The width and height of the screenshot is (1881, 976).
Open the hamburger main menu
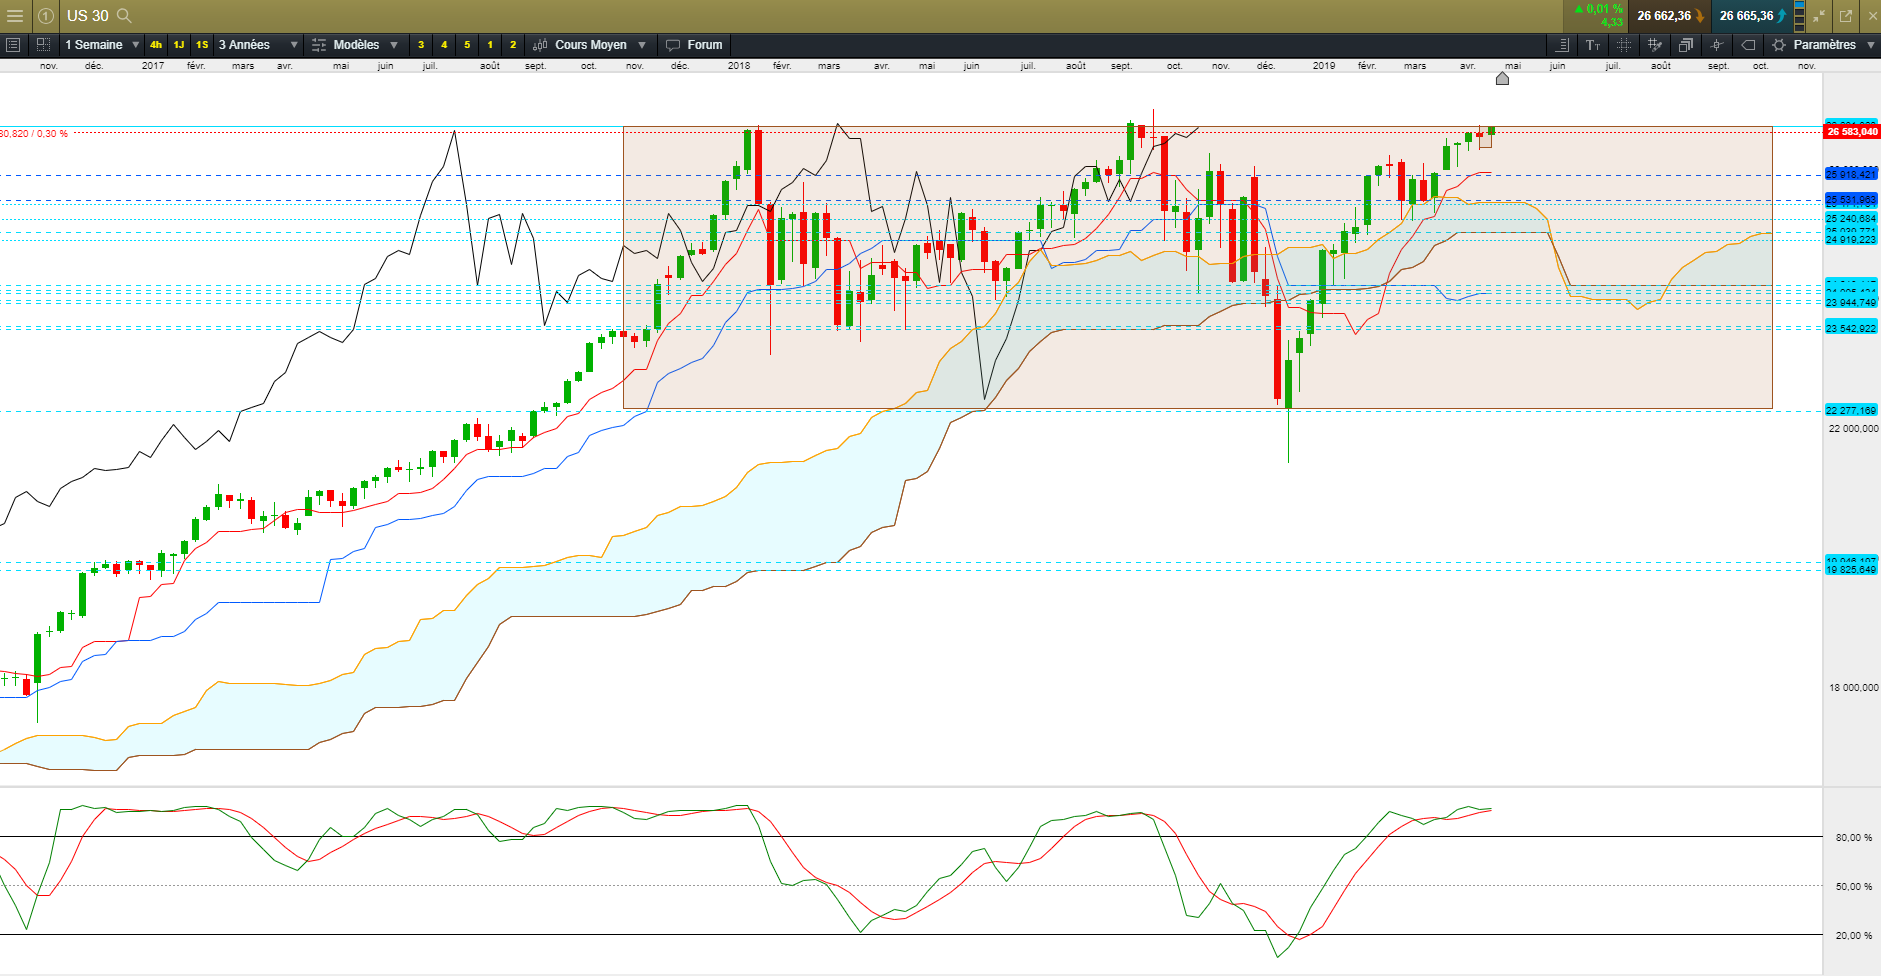click(14, 16)
